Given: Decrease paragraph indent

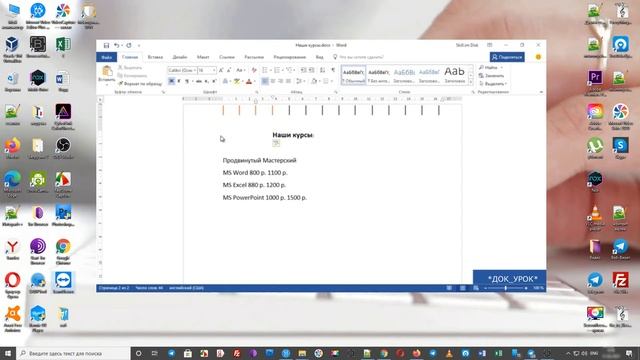Looking at the screenshot, I should pos(303,70).
